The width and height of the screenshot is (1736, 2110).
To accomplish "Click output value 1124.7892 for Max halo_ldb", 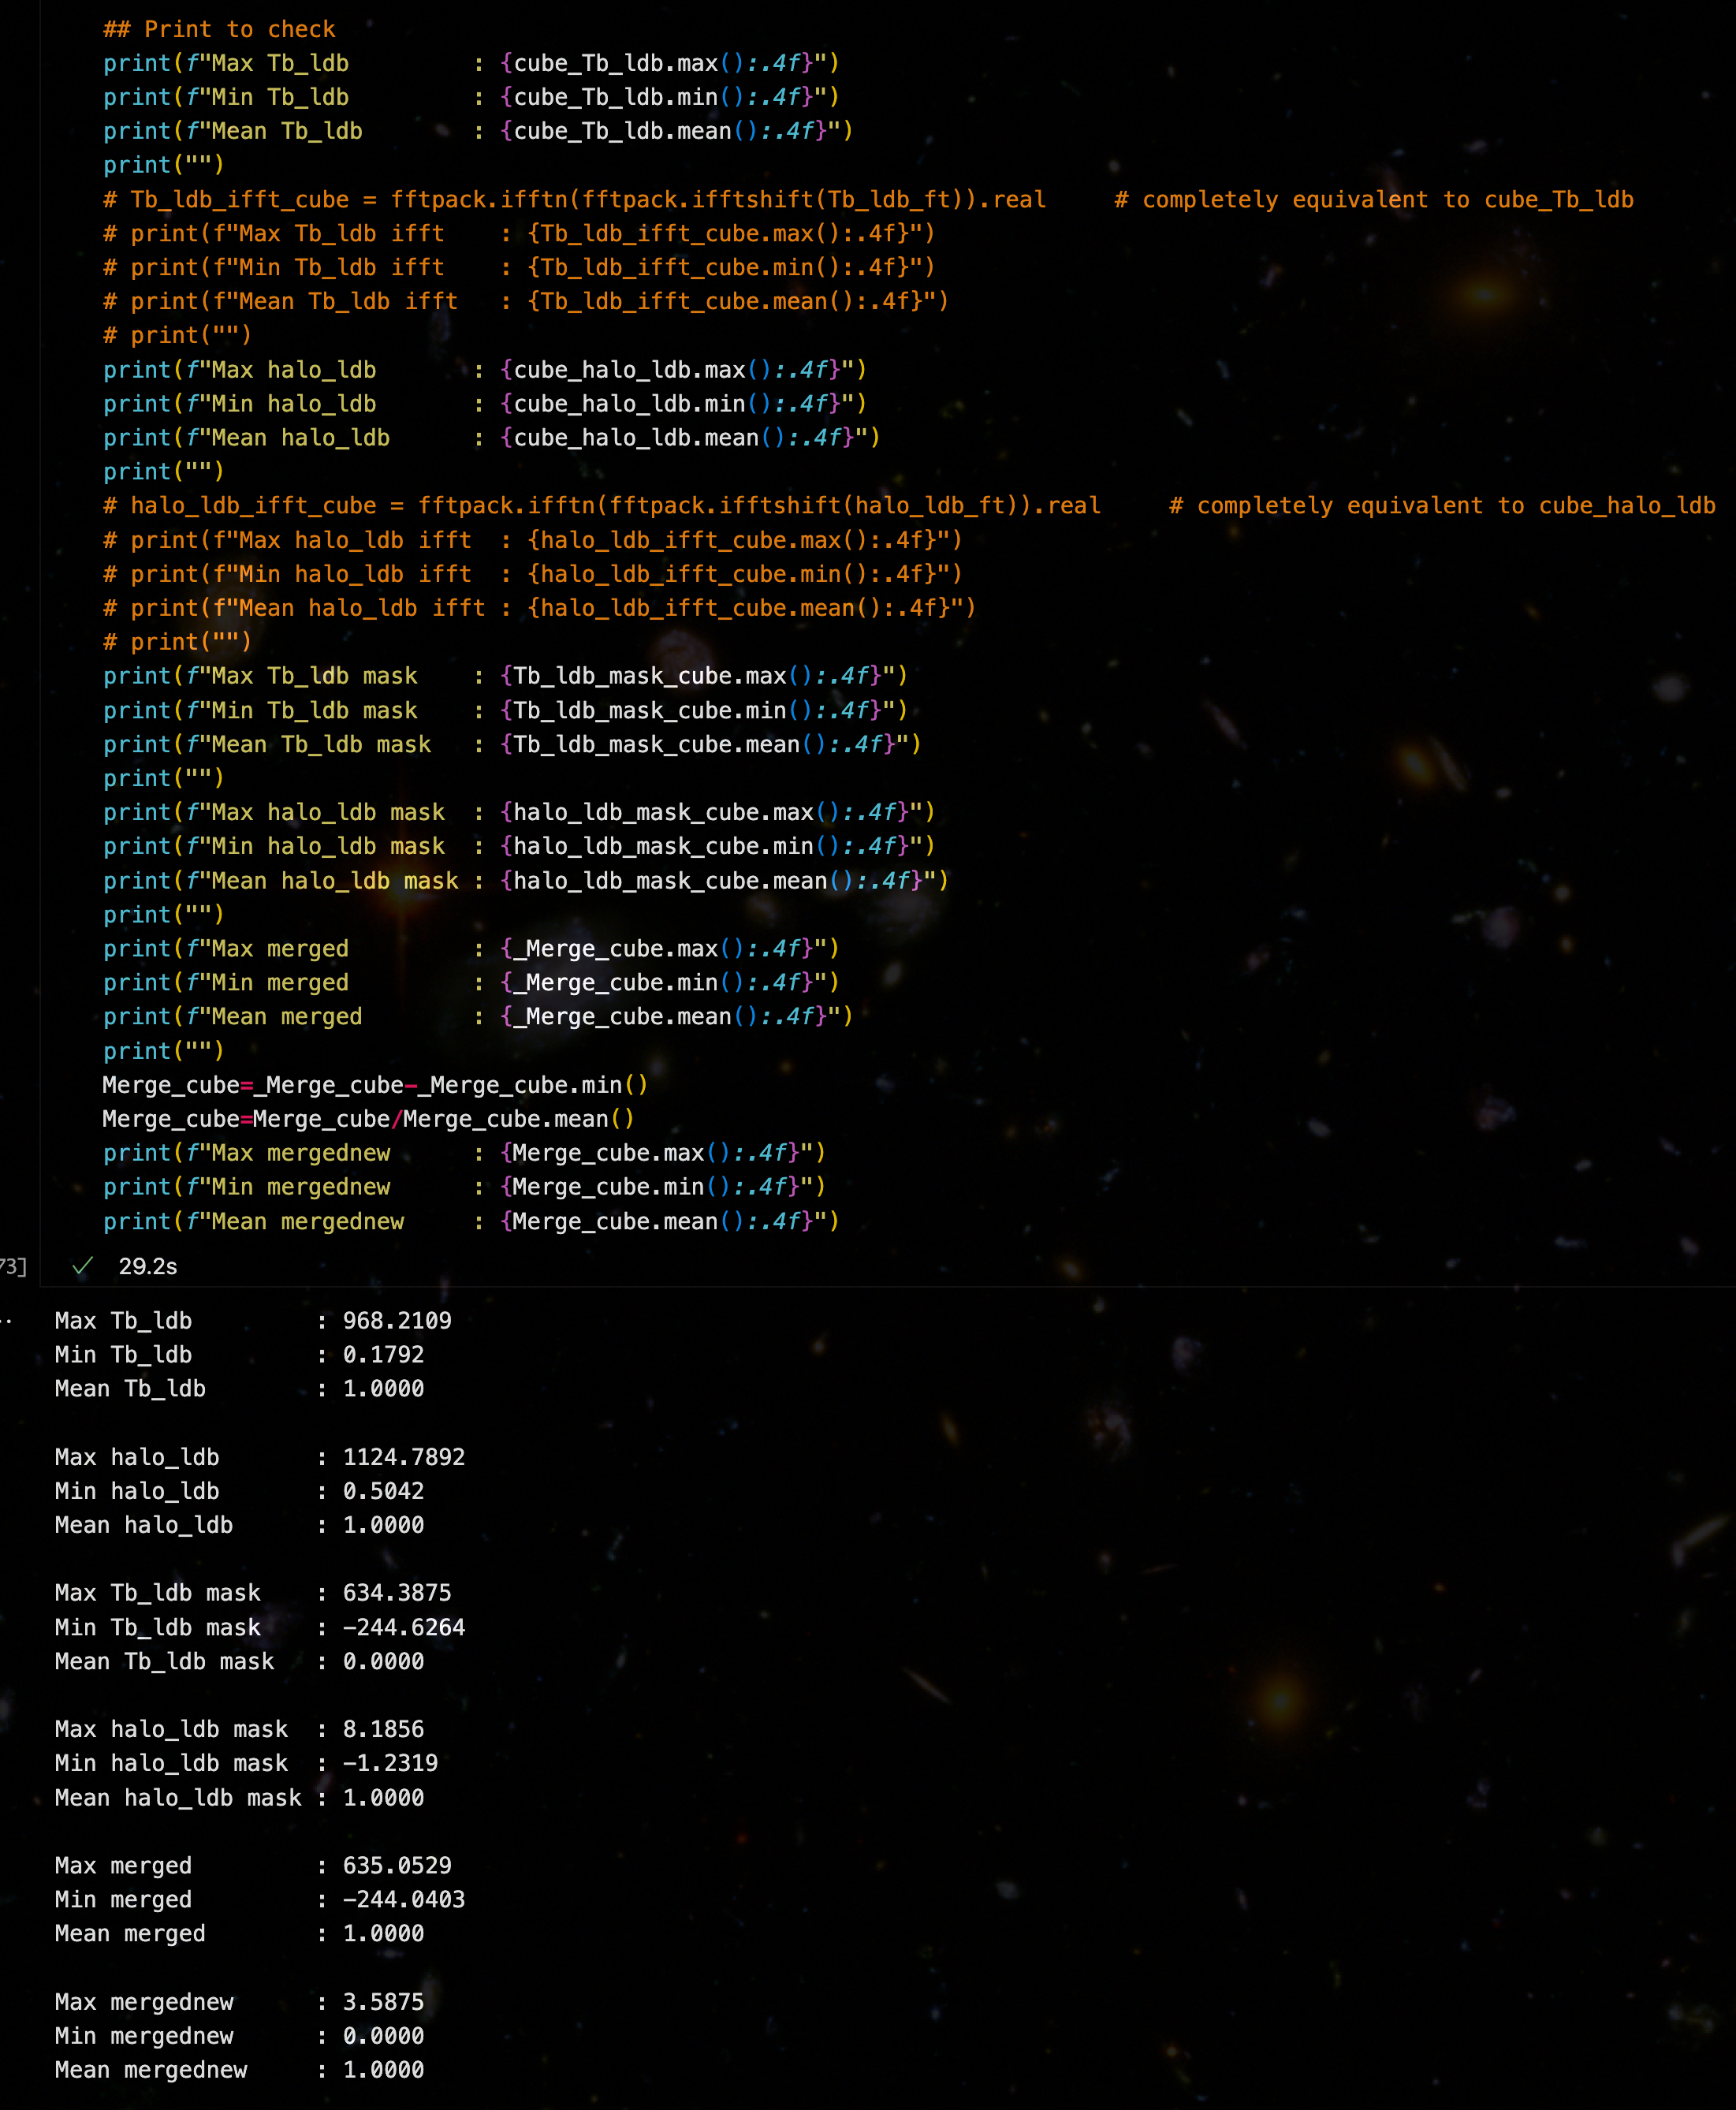I will tap(404, 1457).
